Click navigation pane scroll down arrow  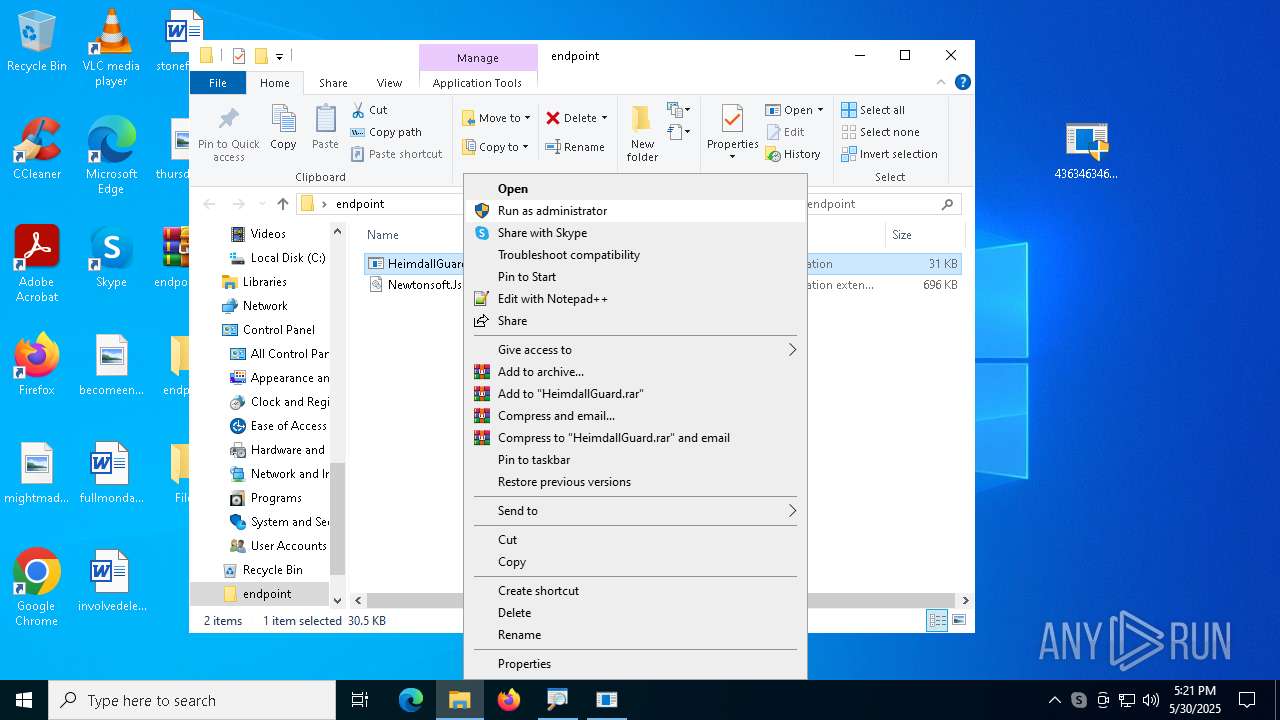tap(337, 600)
